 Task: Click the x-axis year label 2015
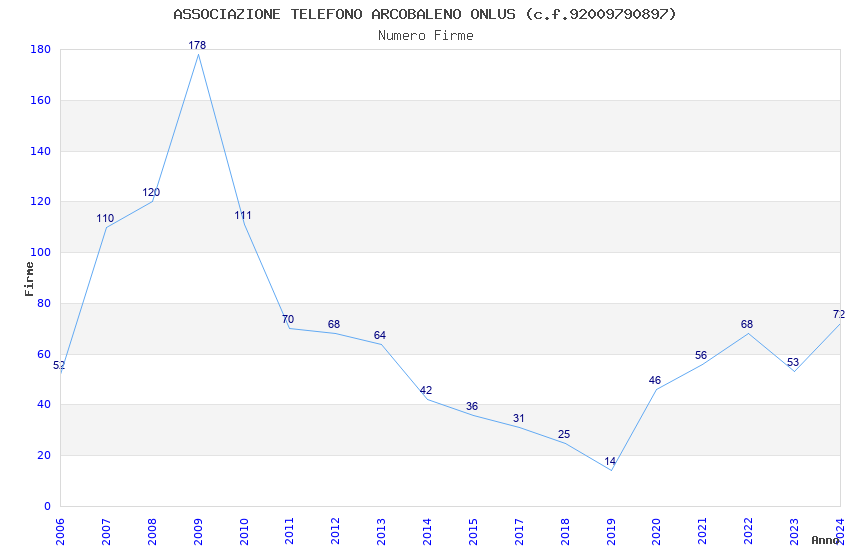click(x=473, y=531)
